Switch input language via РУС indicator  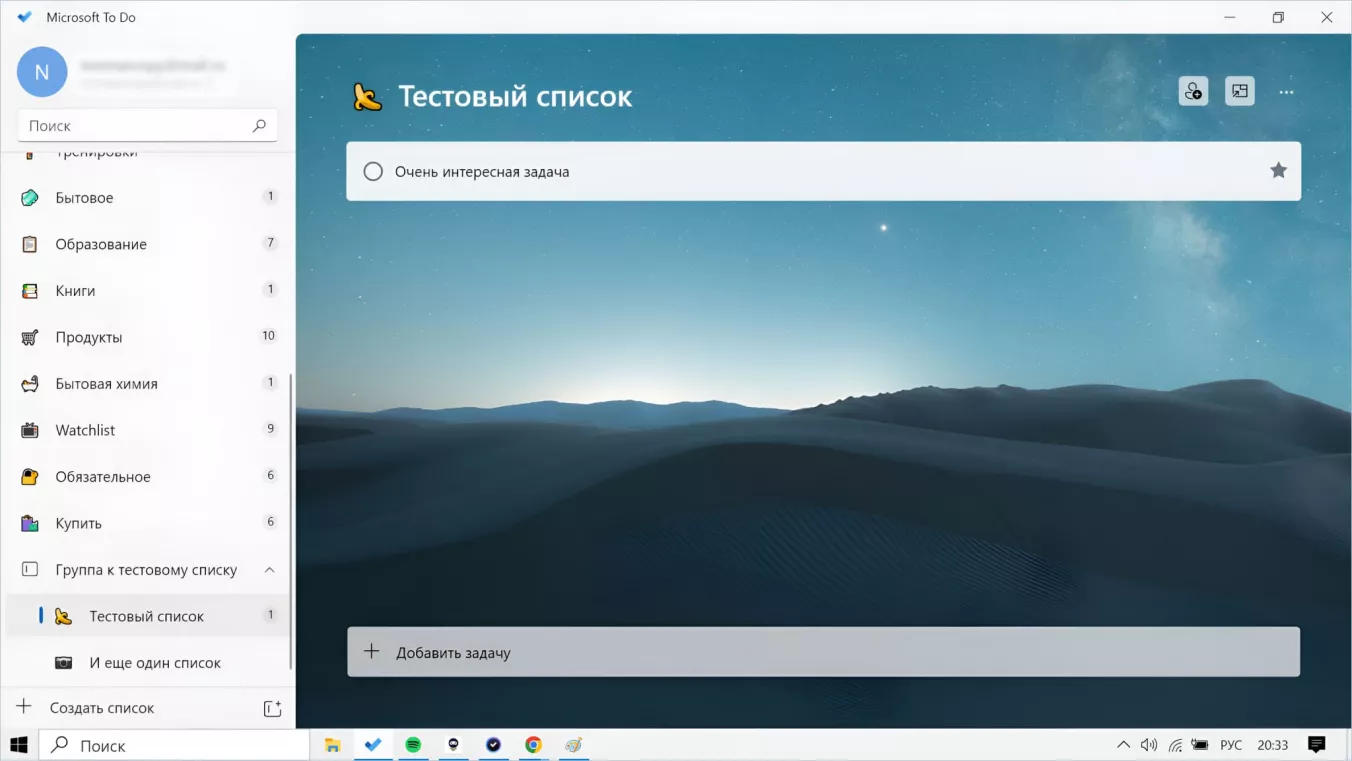pos(1231,745)
